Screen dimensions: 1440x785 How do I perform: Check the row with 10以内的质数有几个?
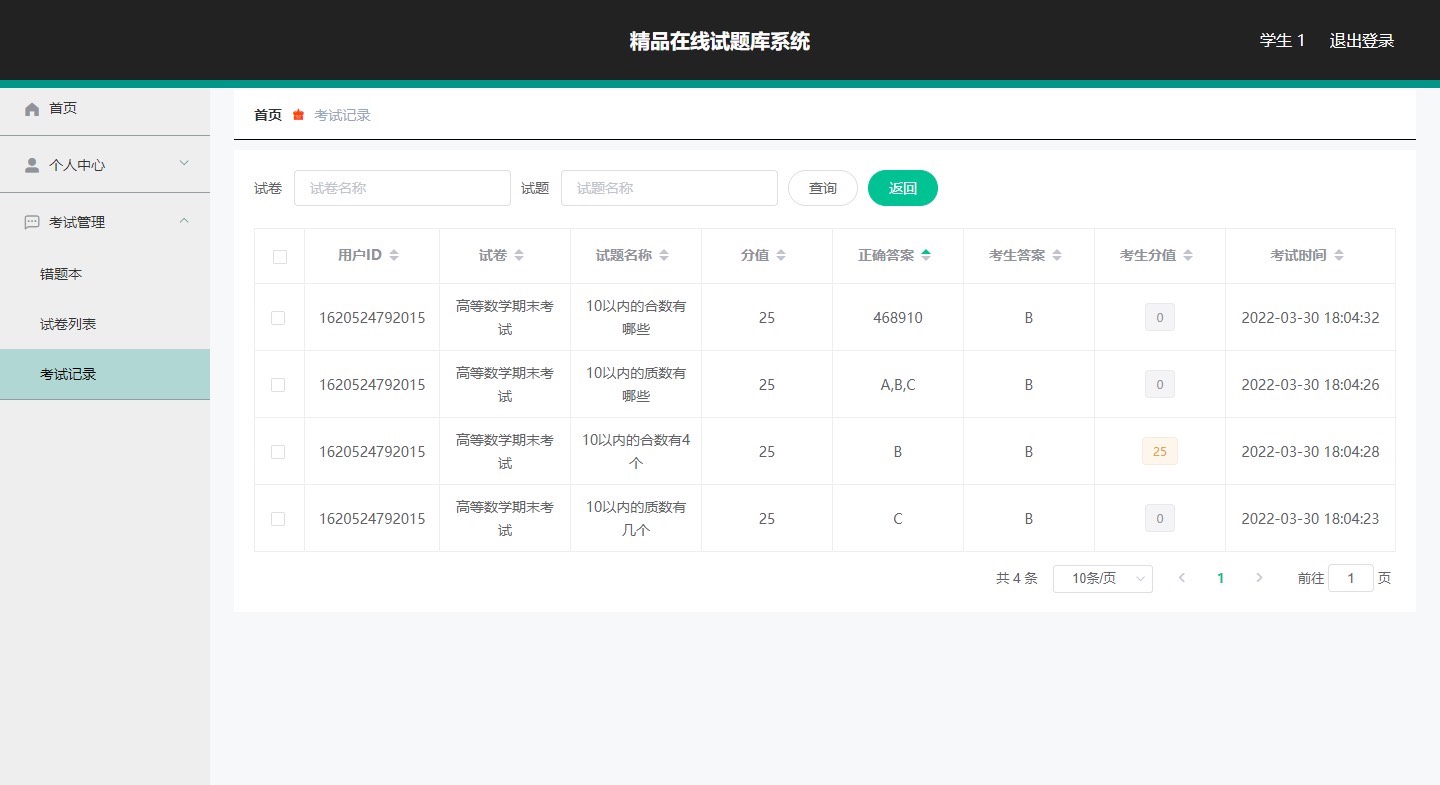tap(278, 519)
